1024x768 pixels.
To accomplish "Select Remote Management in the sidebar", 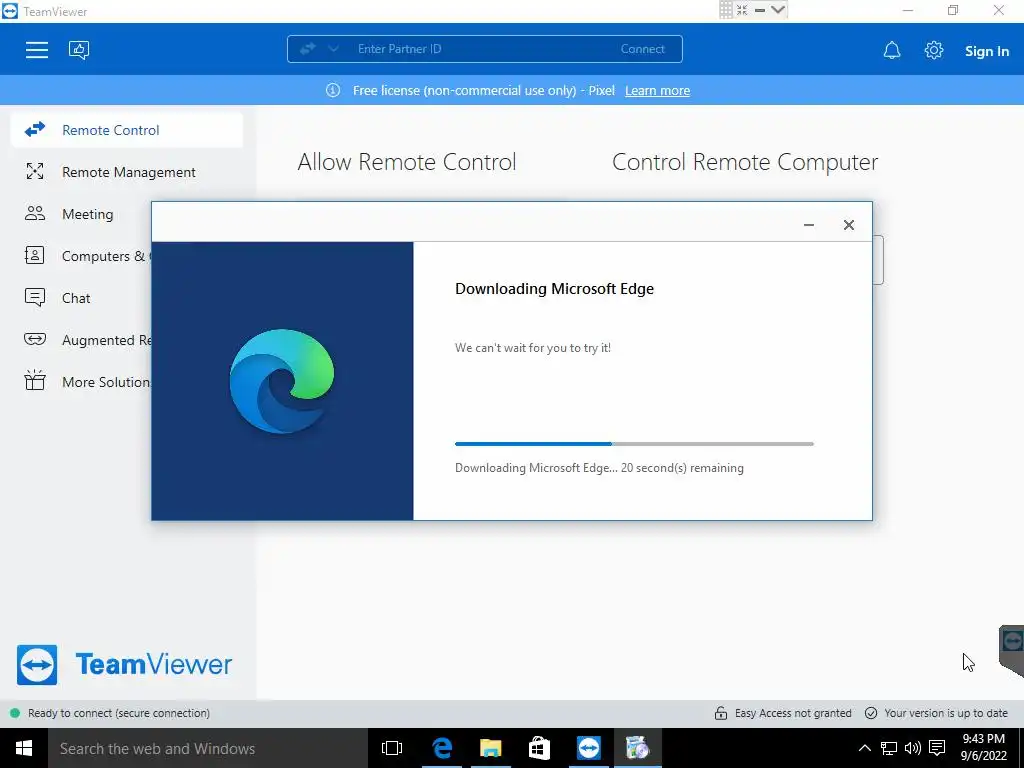I will pyautogui.click(x=127, y=172).
